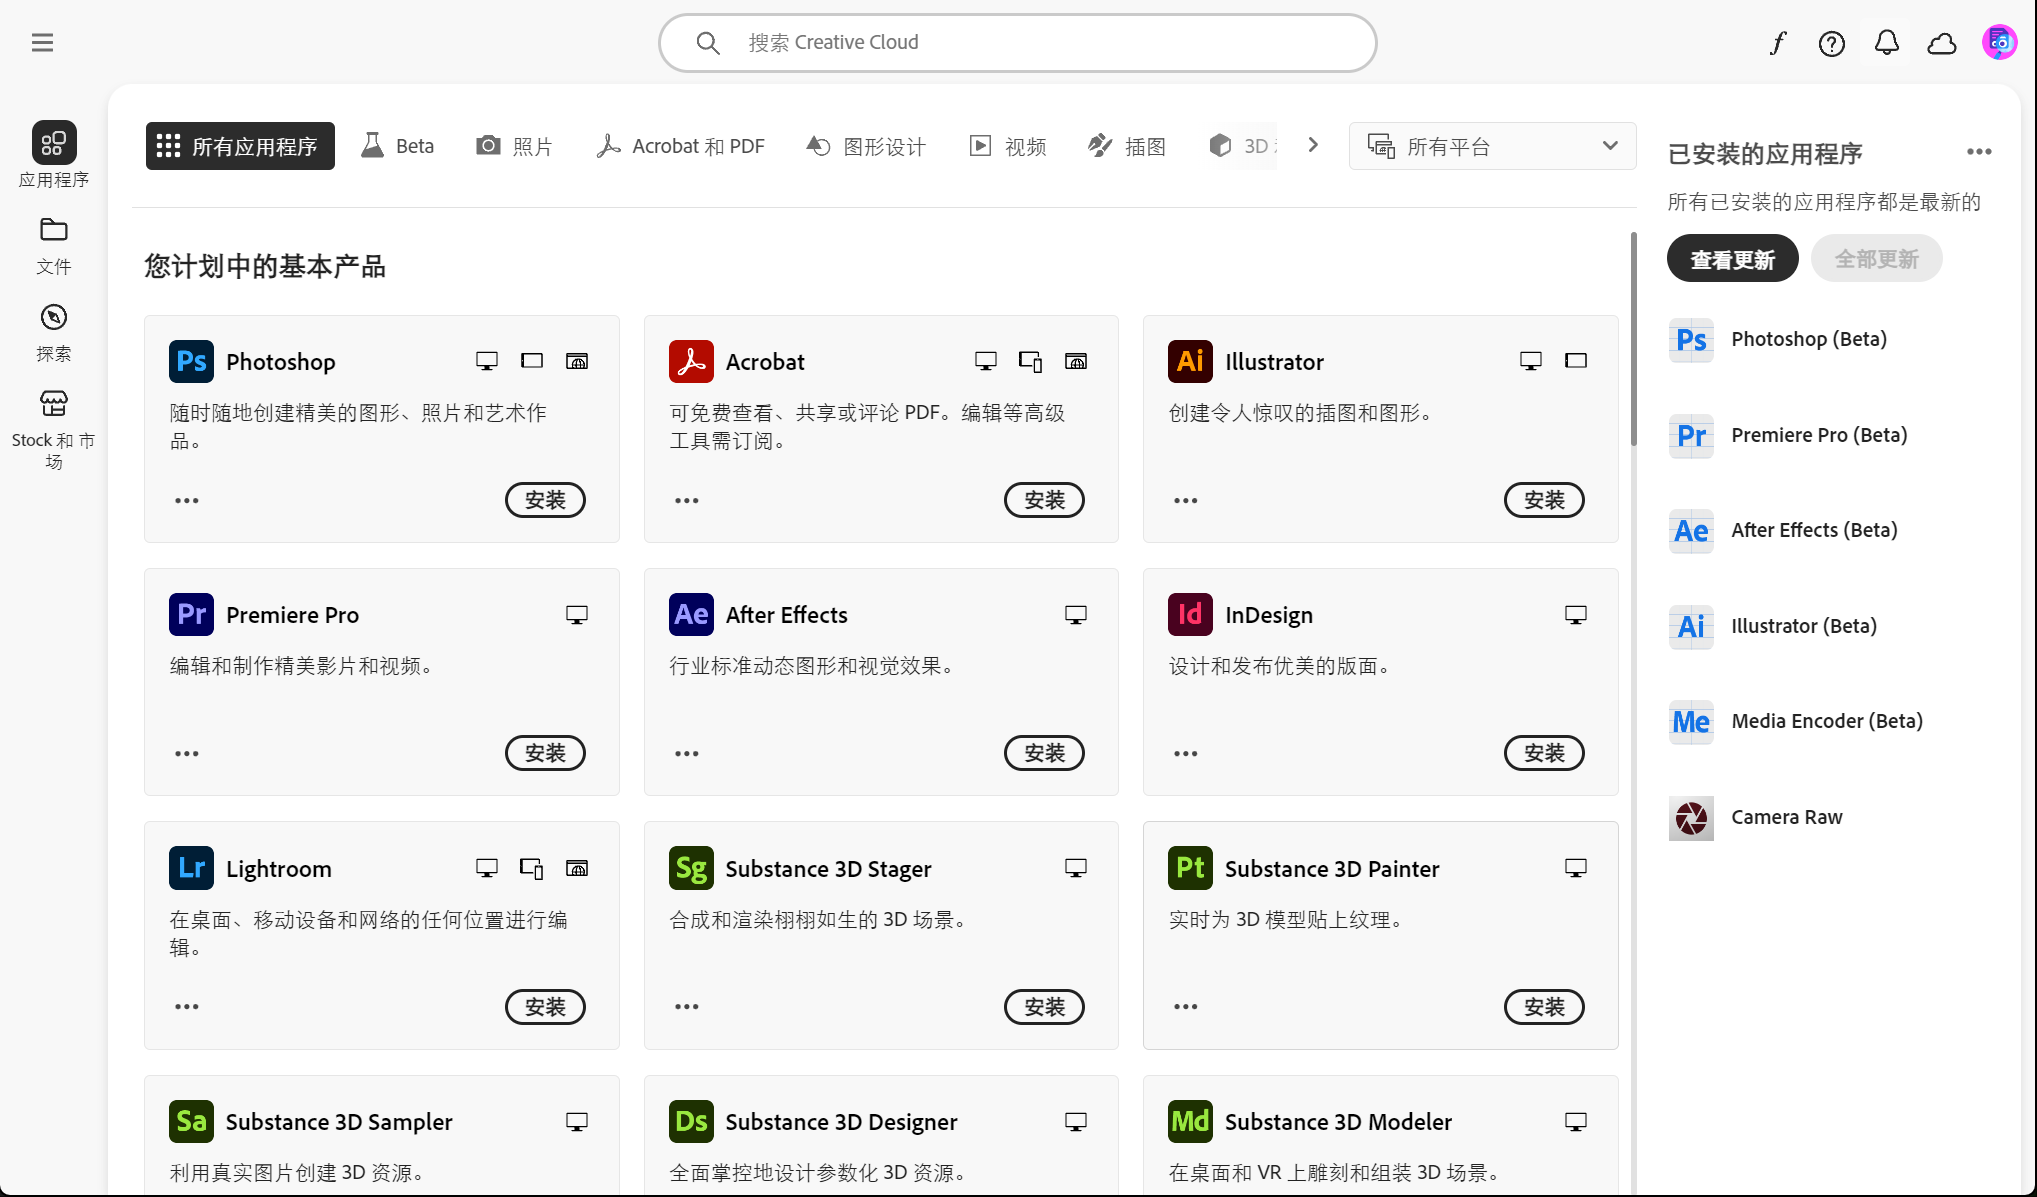
Task: Click the 查看更新 button
Action: point(1732,258)
